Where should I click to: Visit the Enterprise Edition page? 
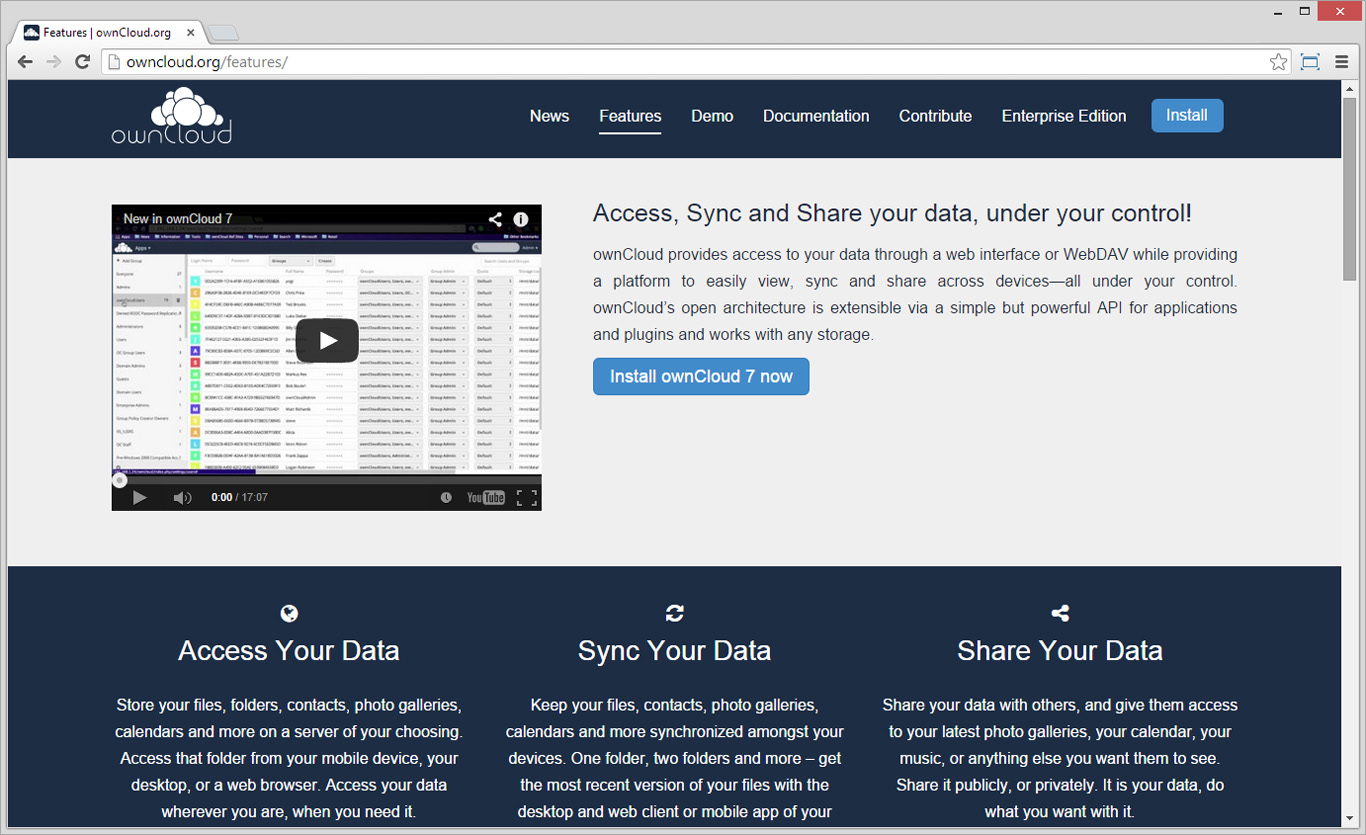(x=1064, y=116)
